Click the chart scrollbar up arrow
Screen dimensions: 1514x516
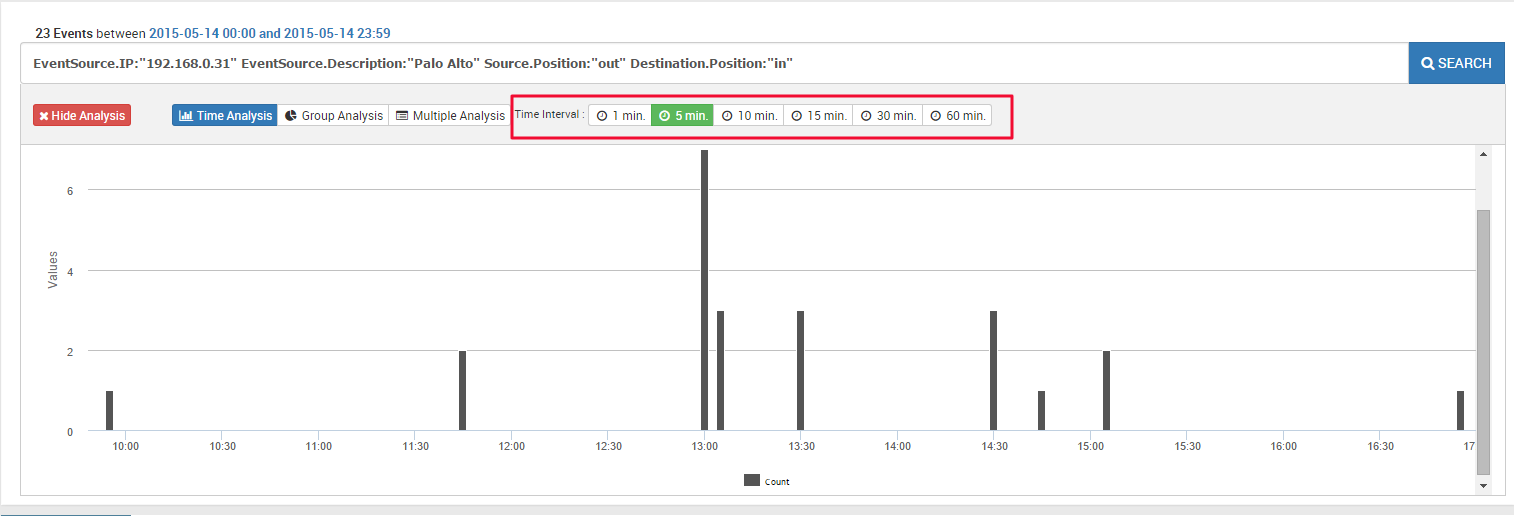[x=1483, y=154]
